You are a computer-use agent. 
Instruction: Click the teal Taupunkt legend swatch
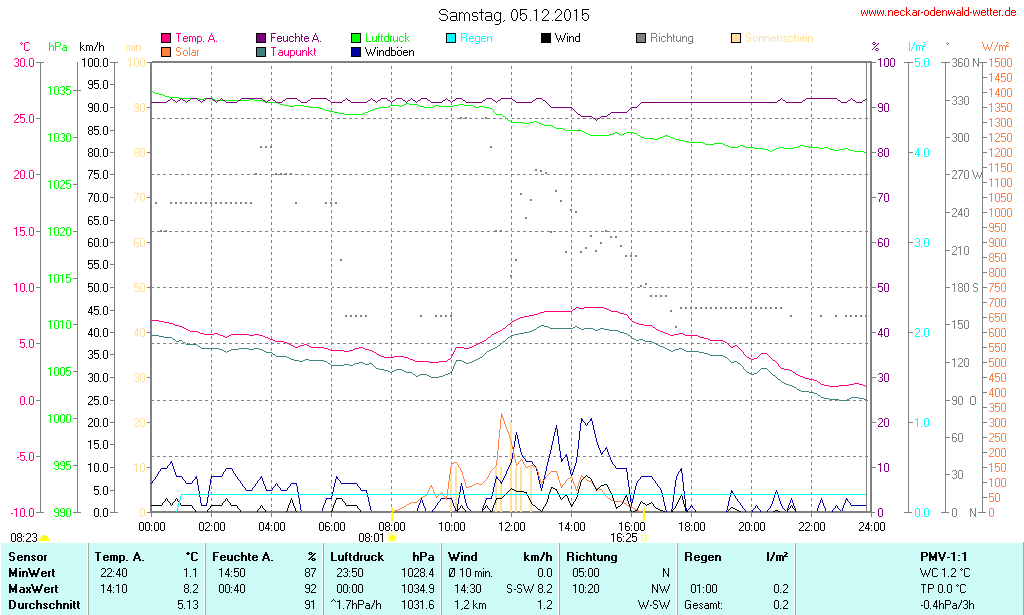click(261, 52)
